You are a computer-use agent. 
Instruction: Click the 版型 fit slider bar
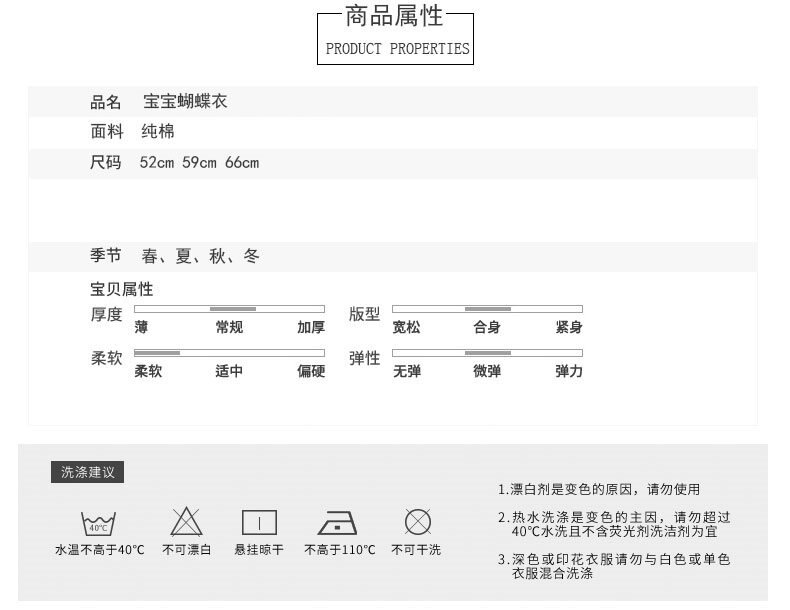(487, 309)
